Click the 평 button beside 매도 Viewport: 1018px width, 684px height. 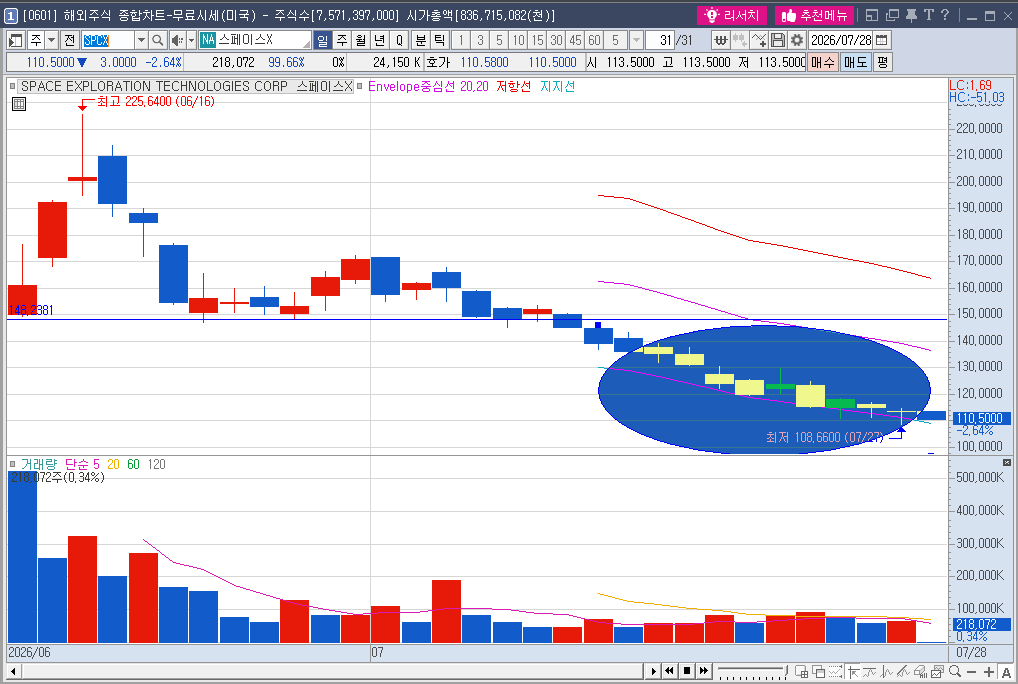tap(882, 62)
